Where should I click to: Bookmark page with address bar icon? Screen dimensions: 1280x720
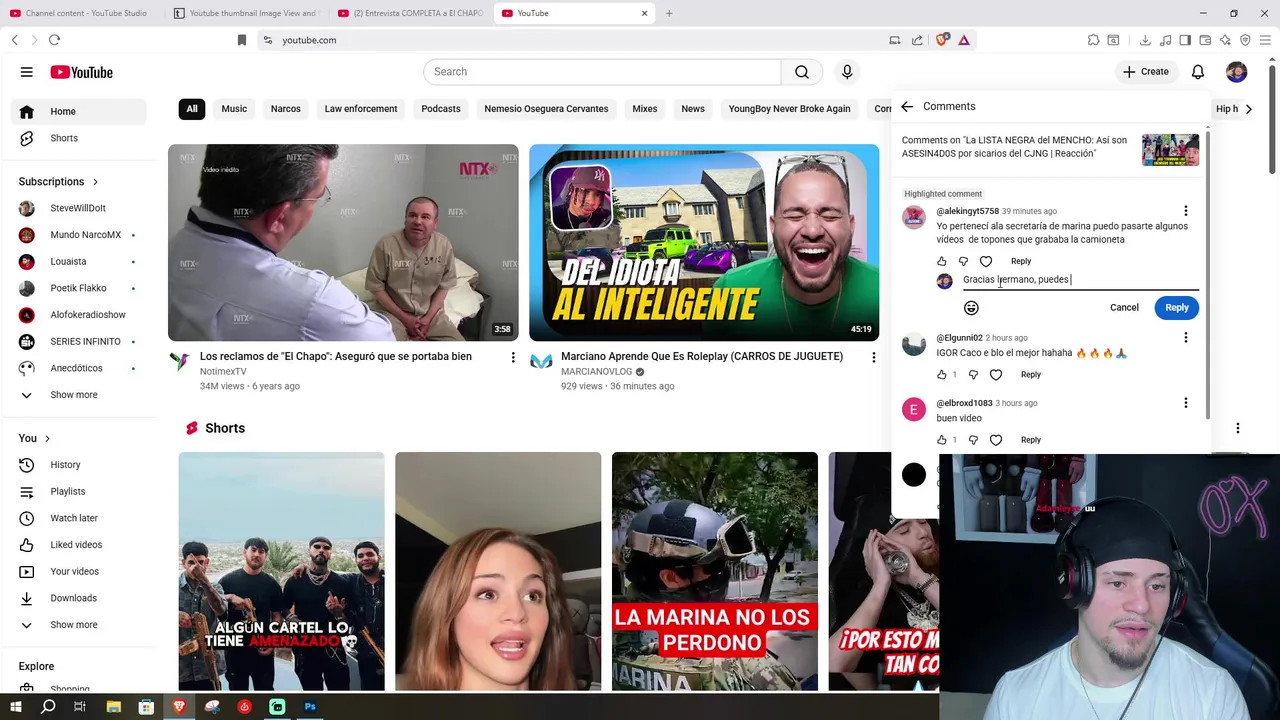241,40
